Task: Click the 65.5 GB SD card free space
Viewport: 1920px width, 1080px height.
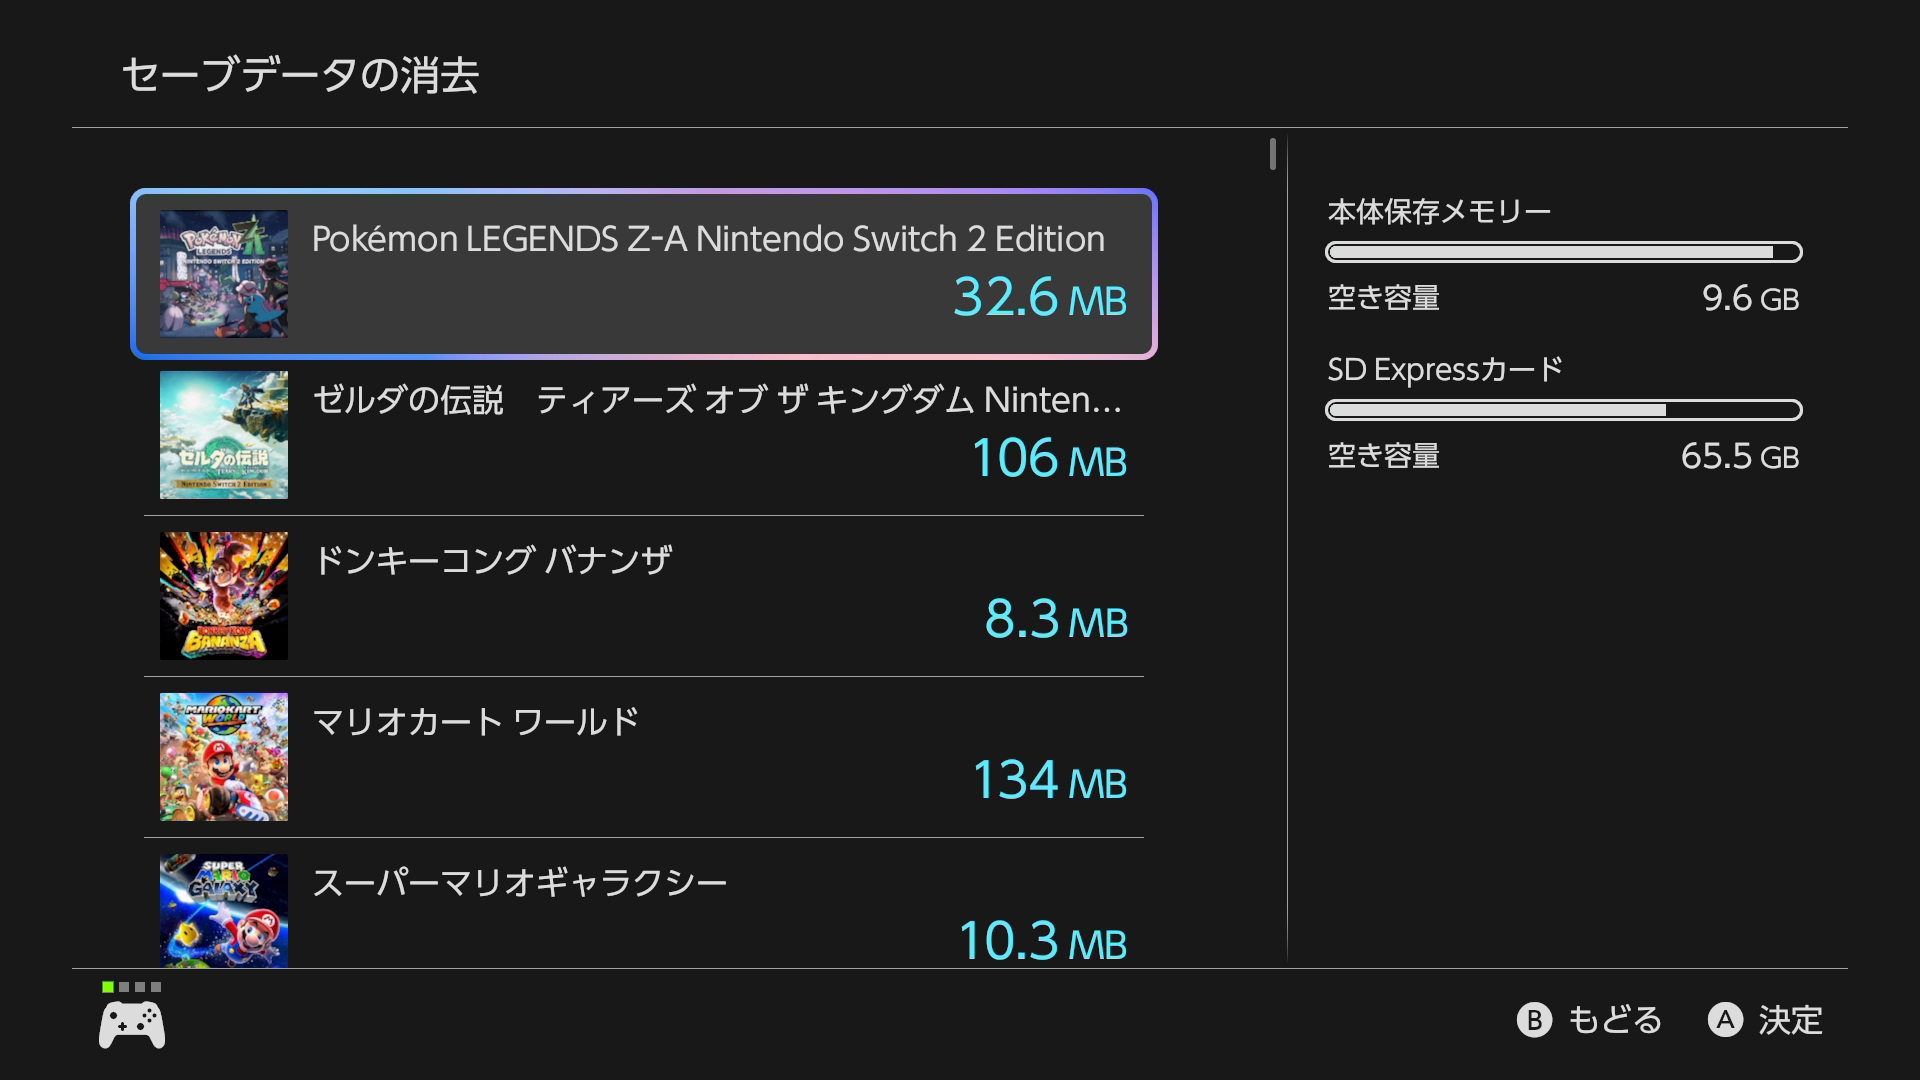Action: 1739,456
